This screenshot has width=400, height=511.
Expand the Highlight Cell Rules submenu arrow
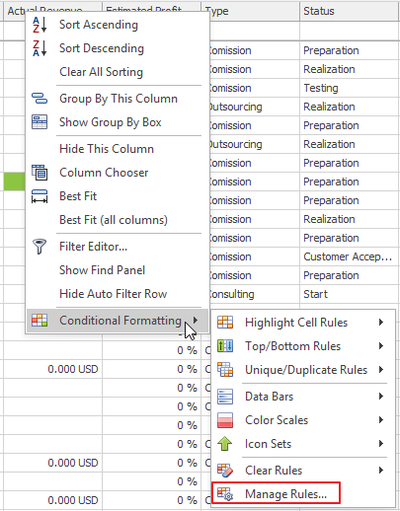pos(381,322)
